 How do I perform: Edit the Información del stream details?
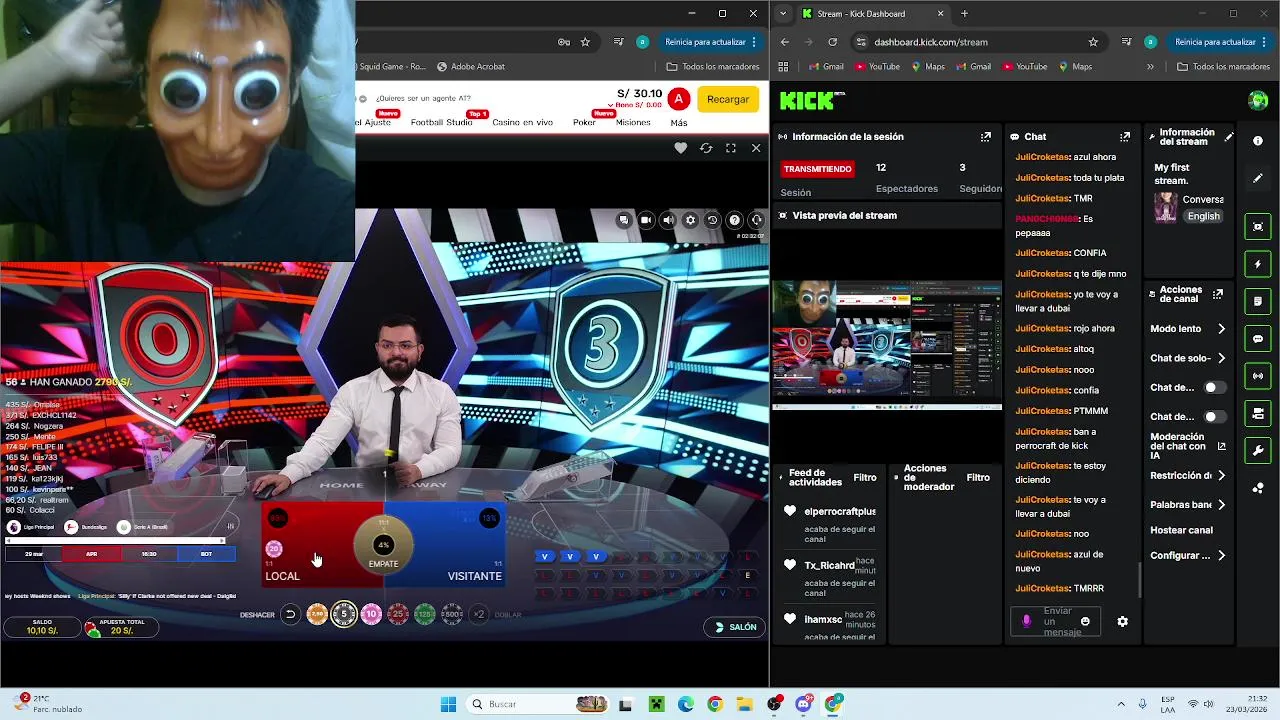click(x=1229, y=136)
